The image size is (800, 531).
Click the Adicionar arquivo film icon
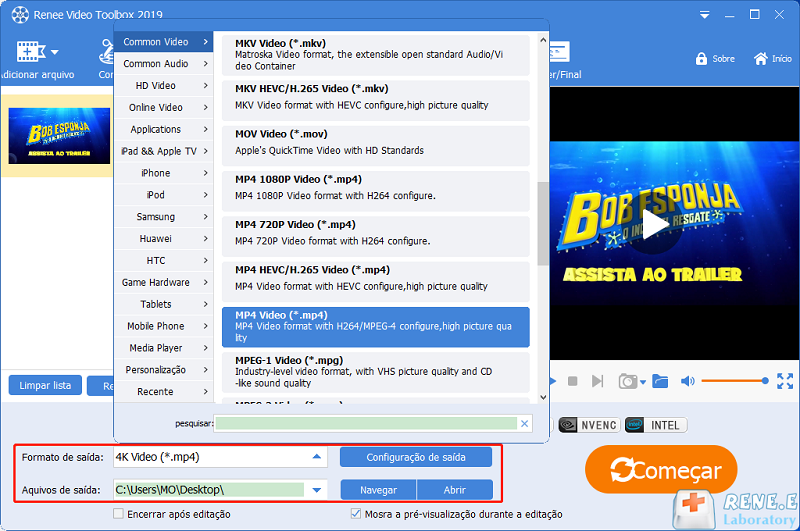[31, 52]
